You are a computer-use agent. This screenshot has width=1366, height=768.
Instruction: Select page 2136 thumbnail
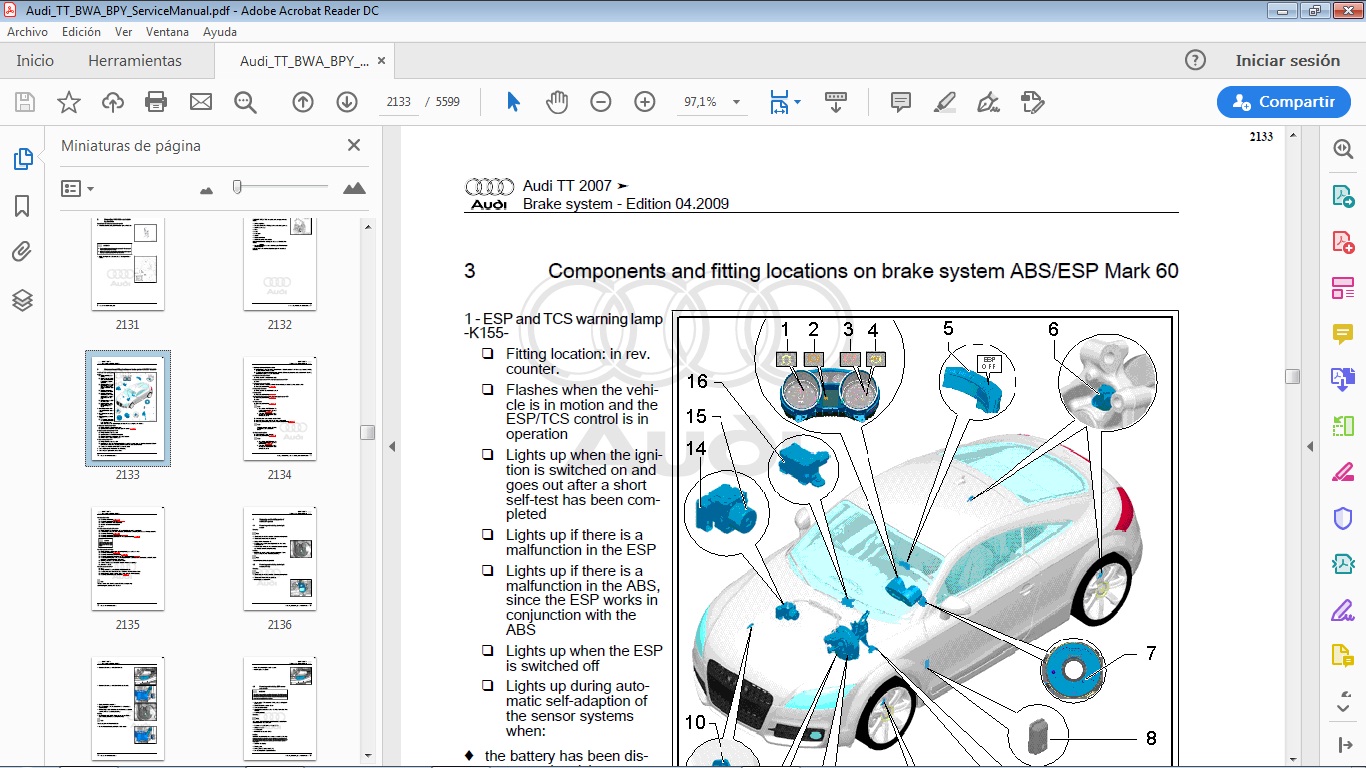tap(280, 558)
